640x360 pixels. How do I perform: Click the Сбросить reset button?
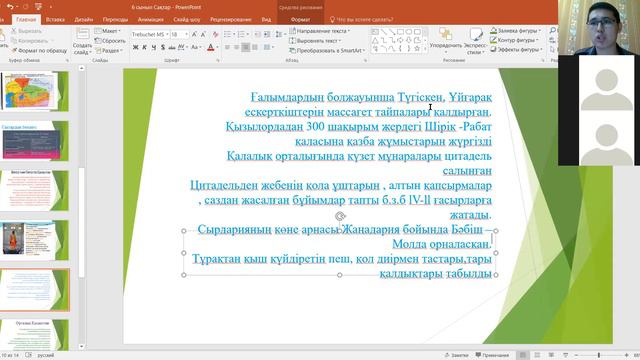[x=110, y=41]
